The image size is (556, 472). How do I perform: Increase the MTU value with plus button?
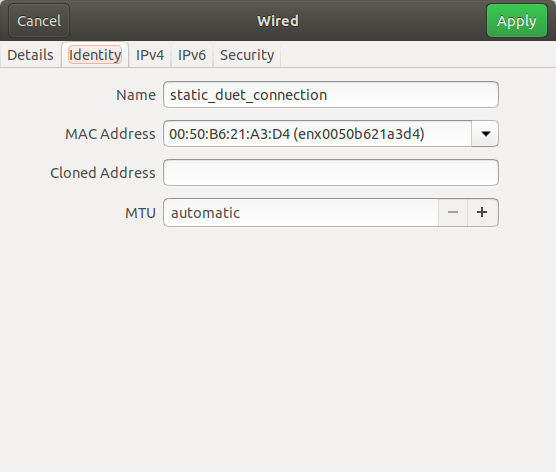[483, 212]
